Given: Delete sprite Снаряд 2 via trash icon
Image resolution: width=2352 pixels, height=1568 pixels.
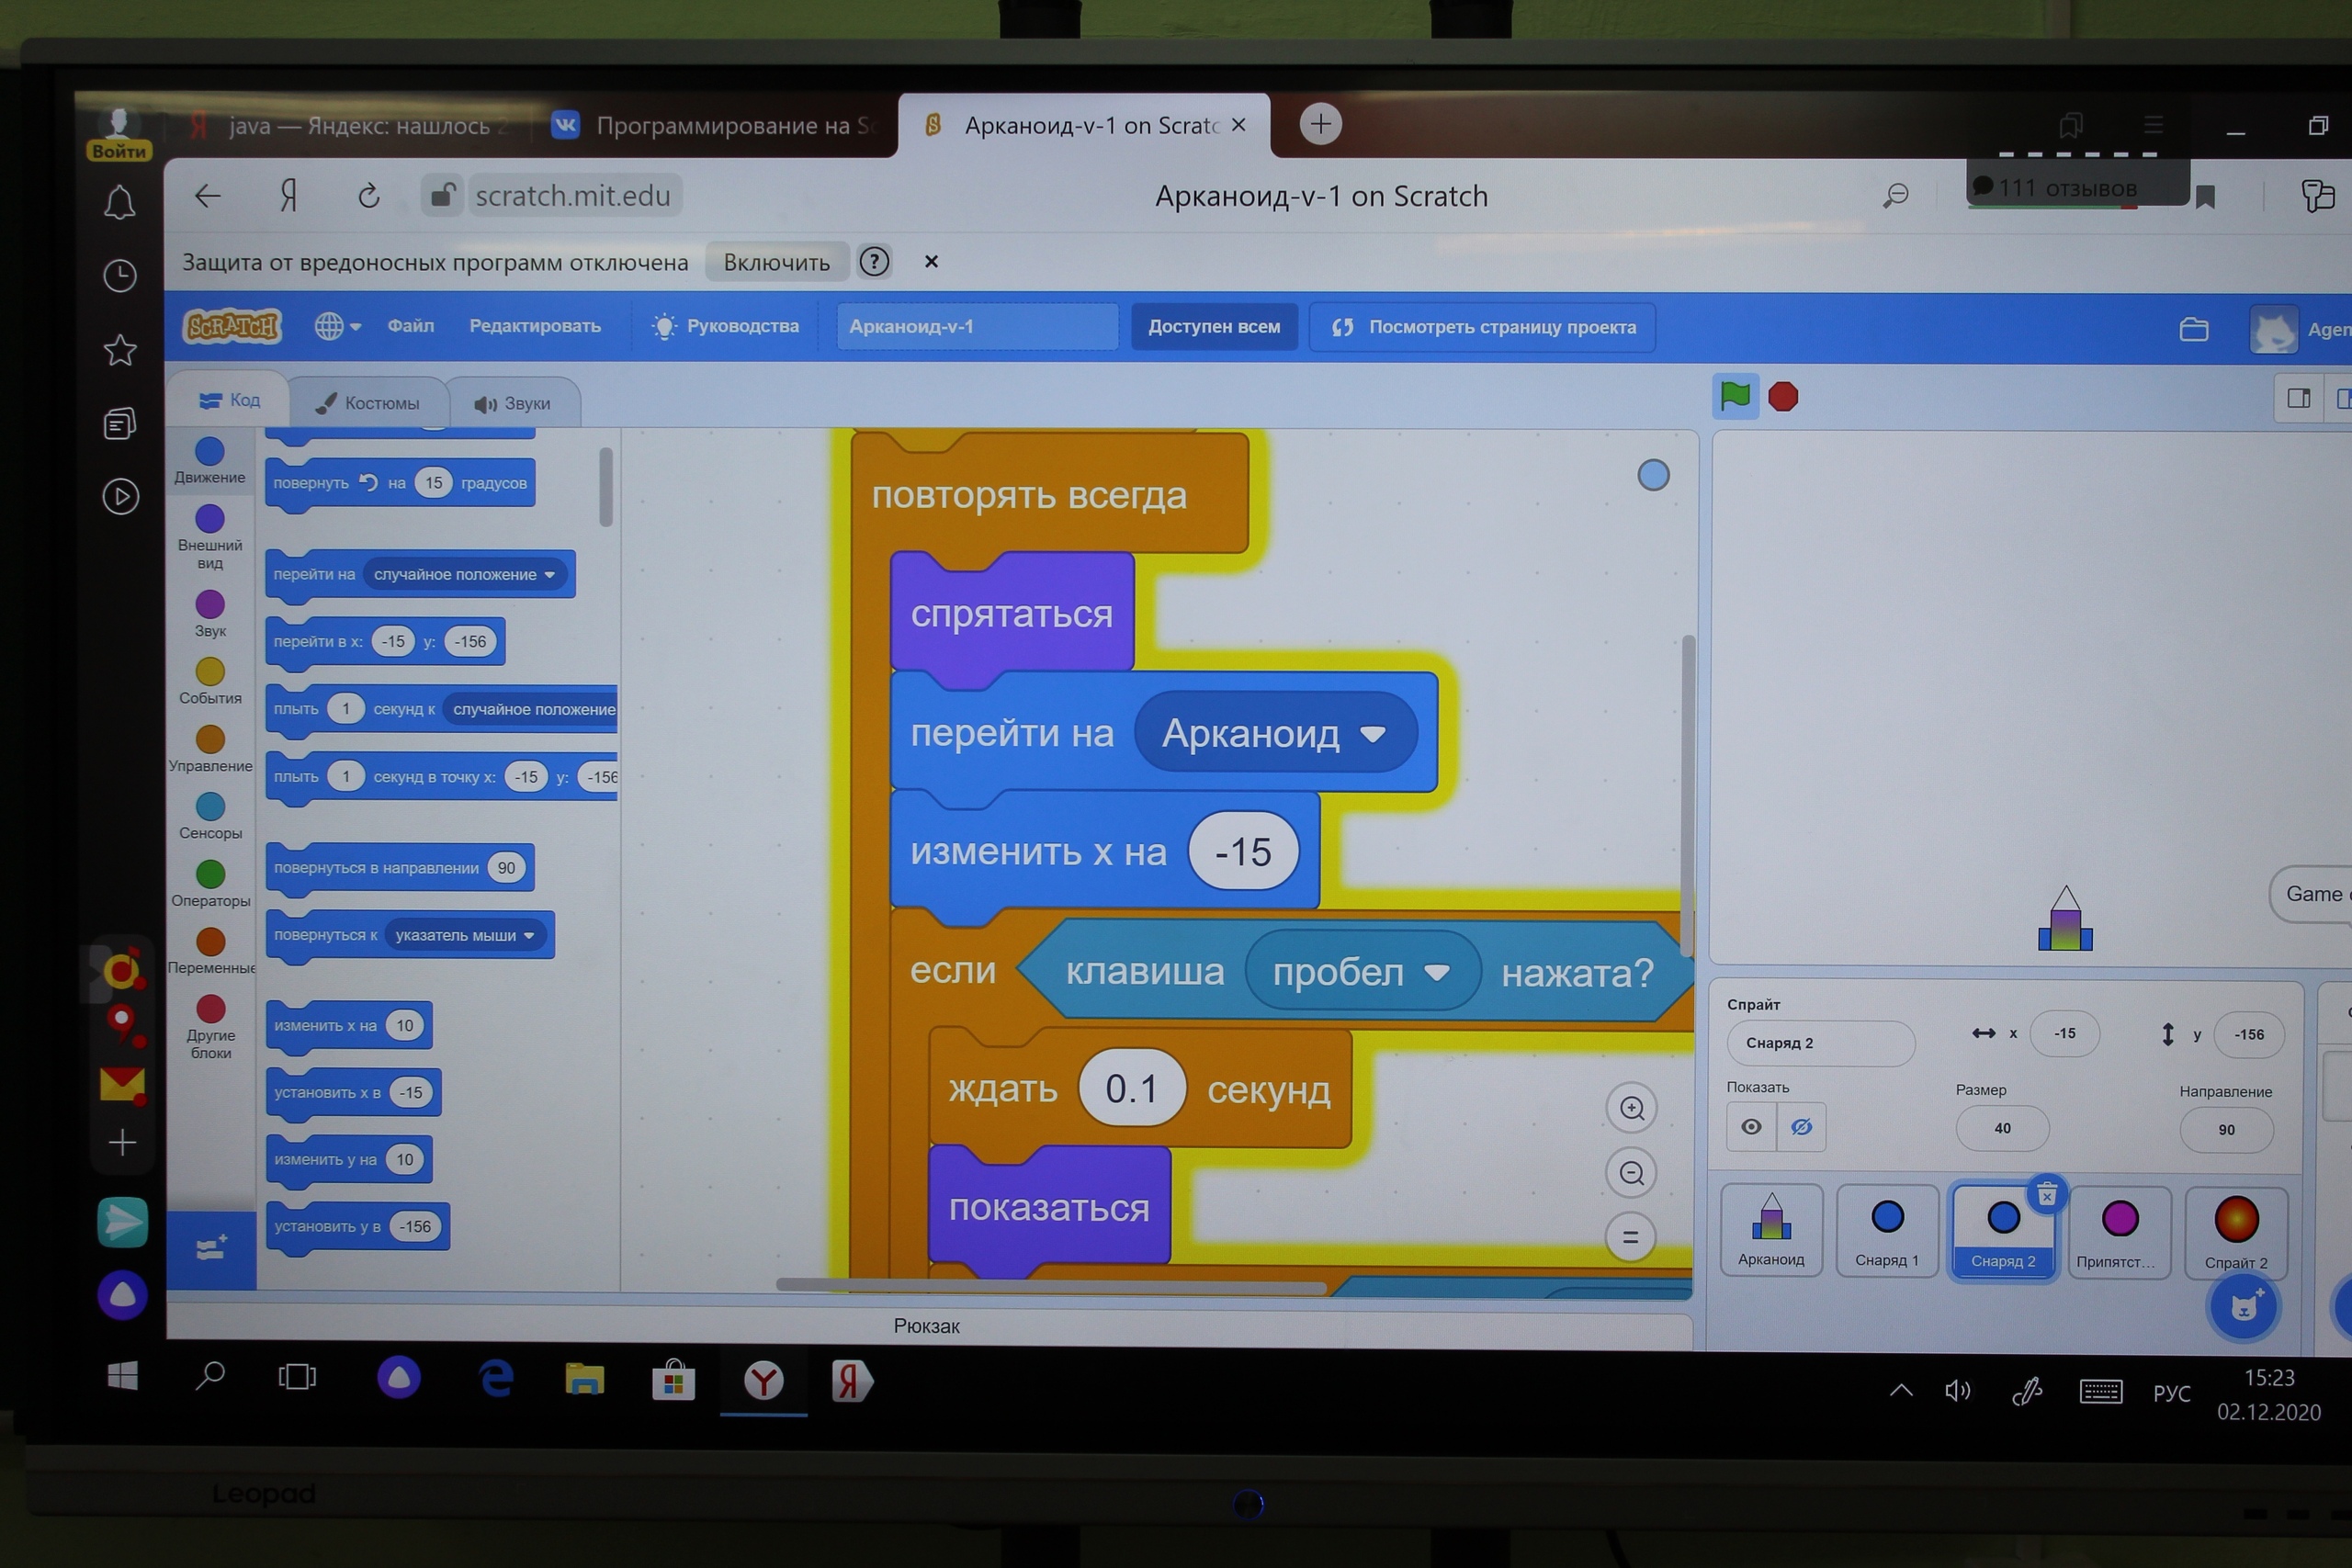Looking at the screenshot, I should tap(2047, 1194).
